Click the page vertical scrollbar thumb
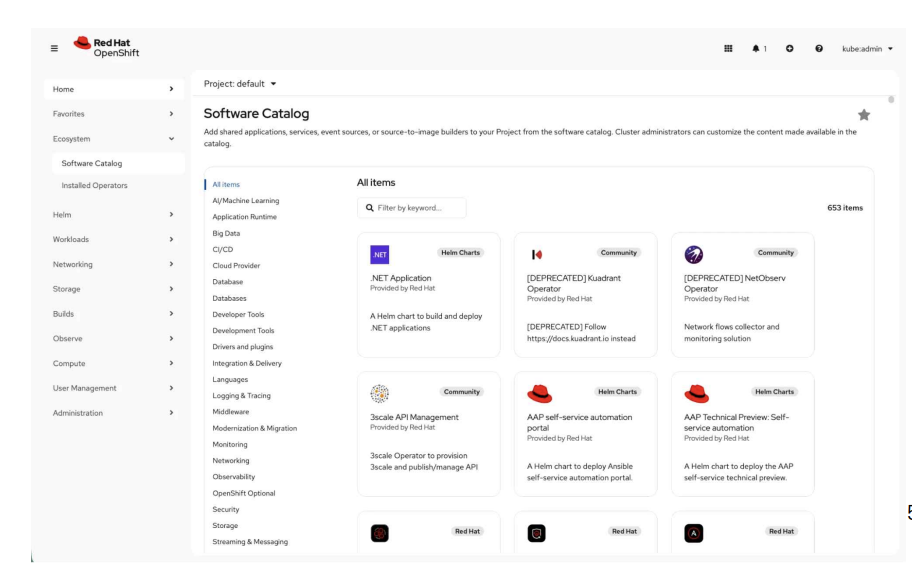Image resolution: width=912 pixels, height=578 pixels. [x=890, y=100]
